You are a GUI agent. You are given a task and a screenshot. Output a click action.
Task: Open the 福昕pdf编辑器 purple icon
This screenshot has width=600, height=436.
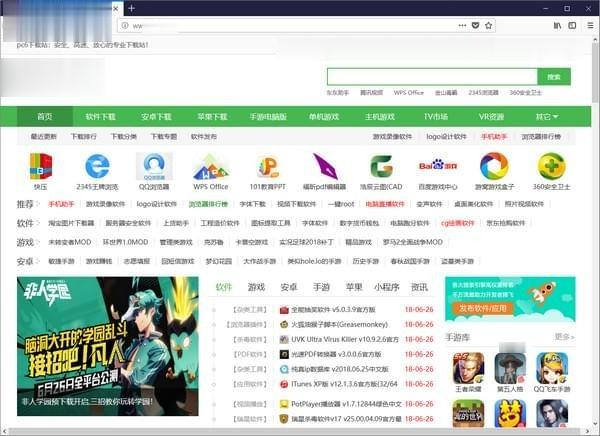[x=324, y=166]
